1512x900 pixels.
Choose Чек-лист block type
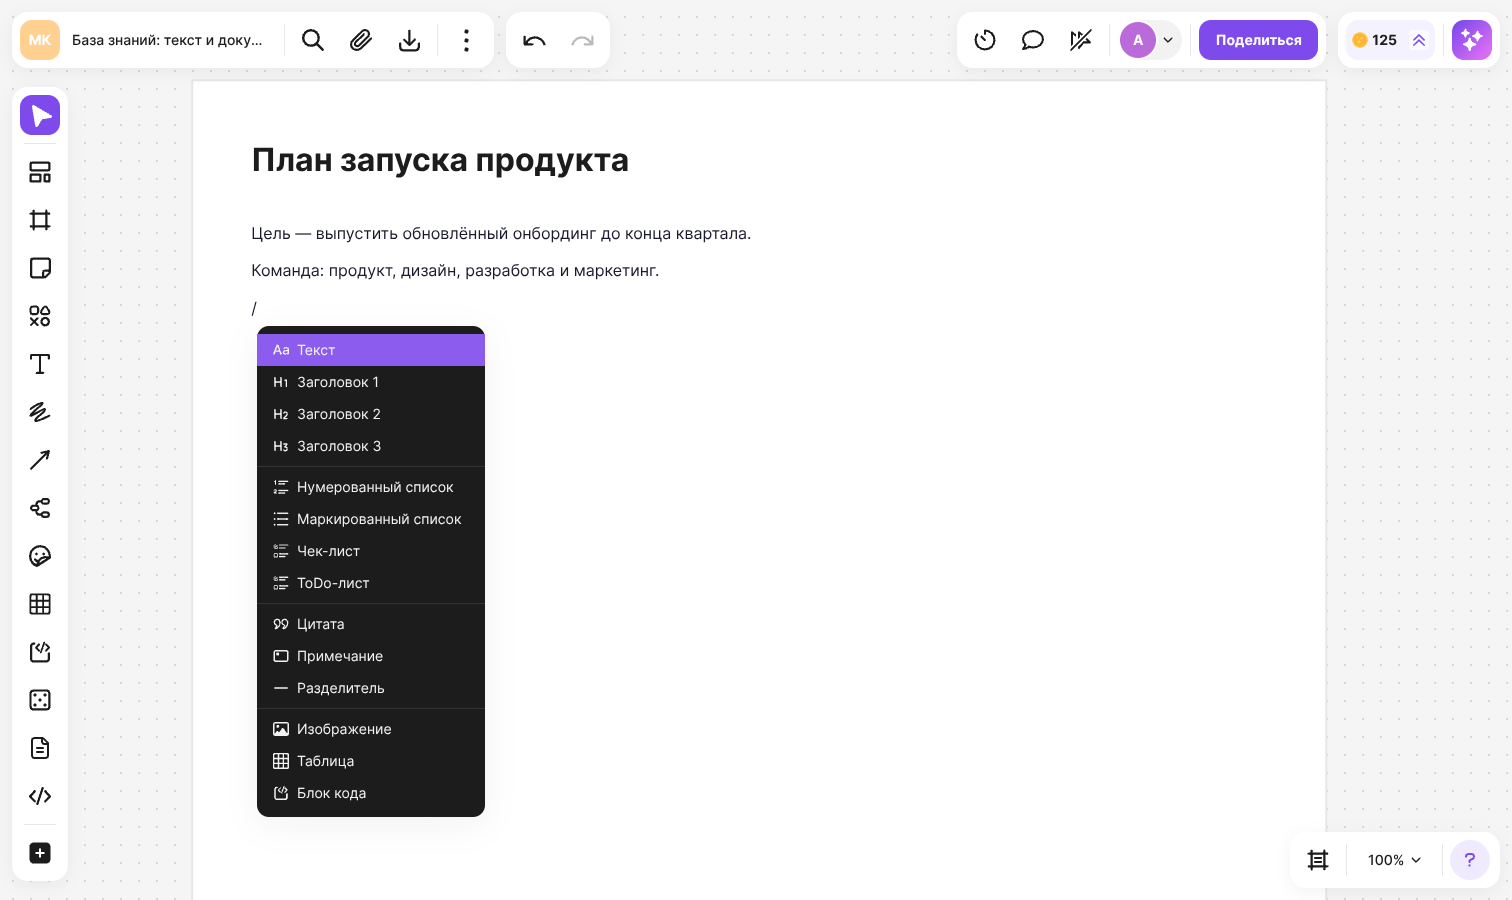[371, 551]
